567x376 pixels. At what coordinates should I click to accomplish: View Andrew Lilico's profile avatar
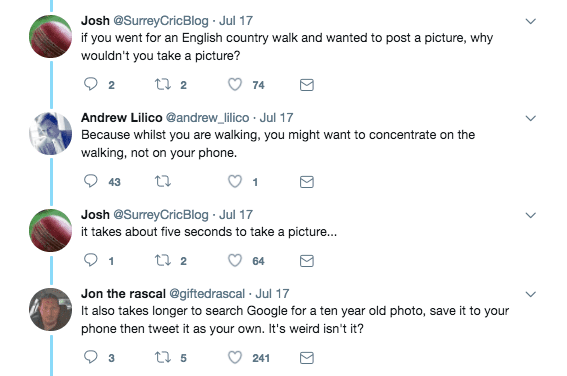pyautogui.click(x=51, y=134)
